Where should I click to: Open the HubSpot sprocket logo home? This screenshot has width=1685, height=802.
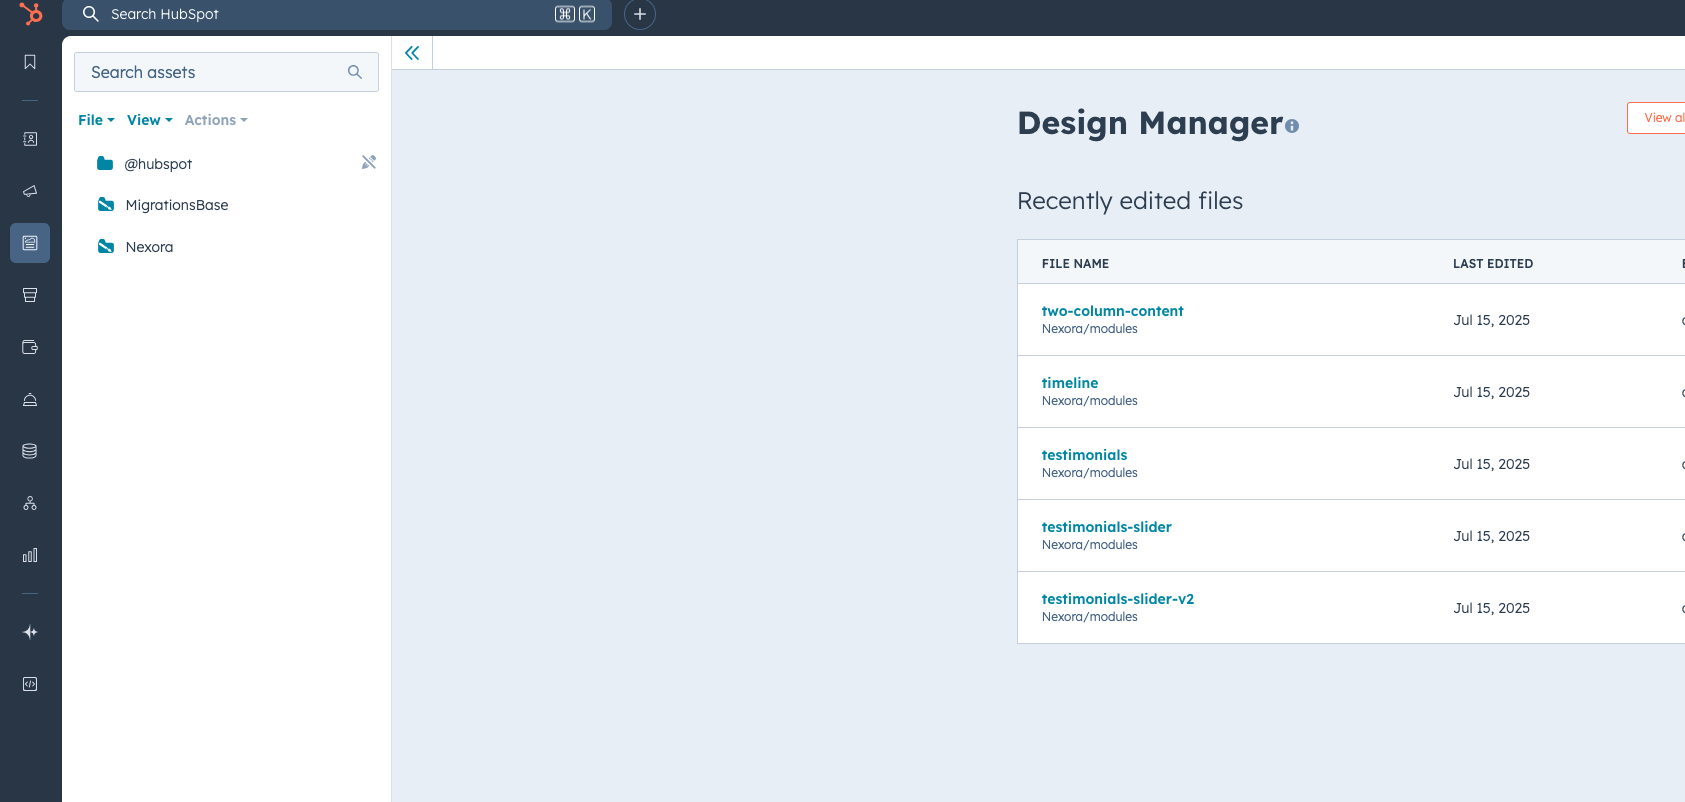[31, 14]
